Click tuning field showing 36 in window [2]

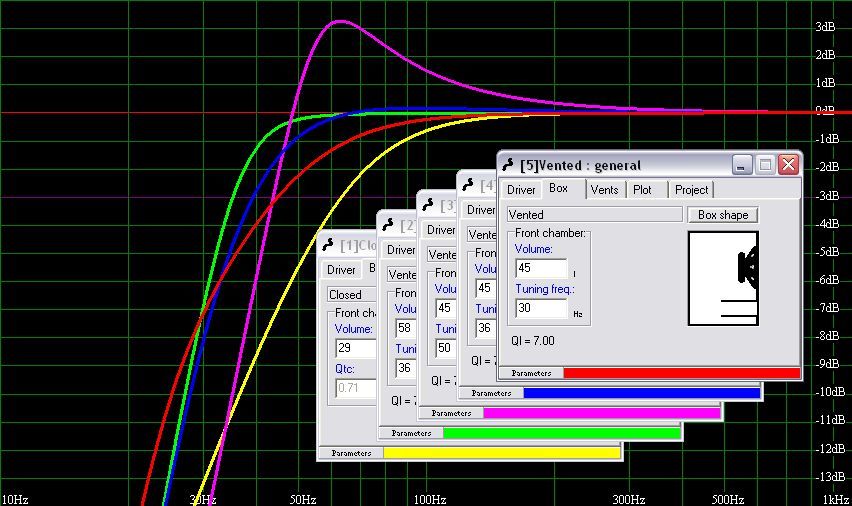pos(405,368)
